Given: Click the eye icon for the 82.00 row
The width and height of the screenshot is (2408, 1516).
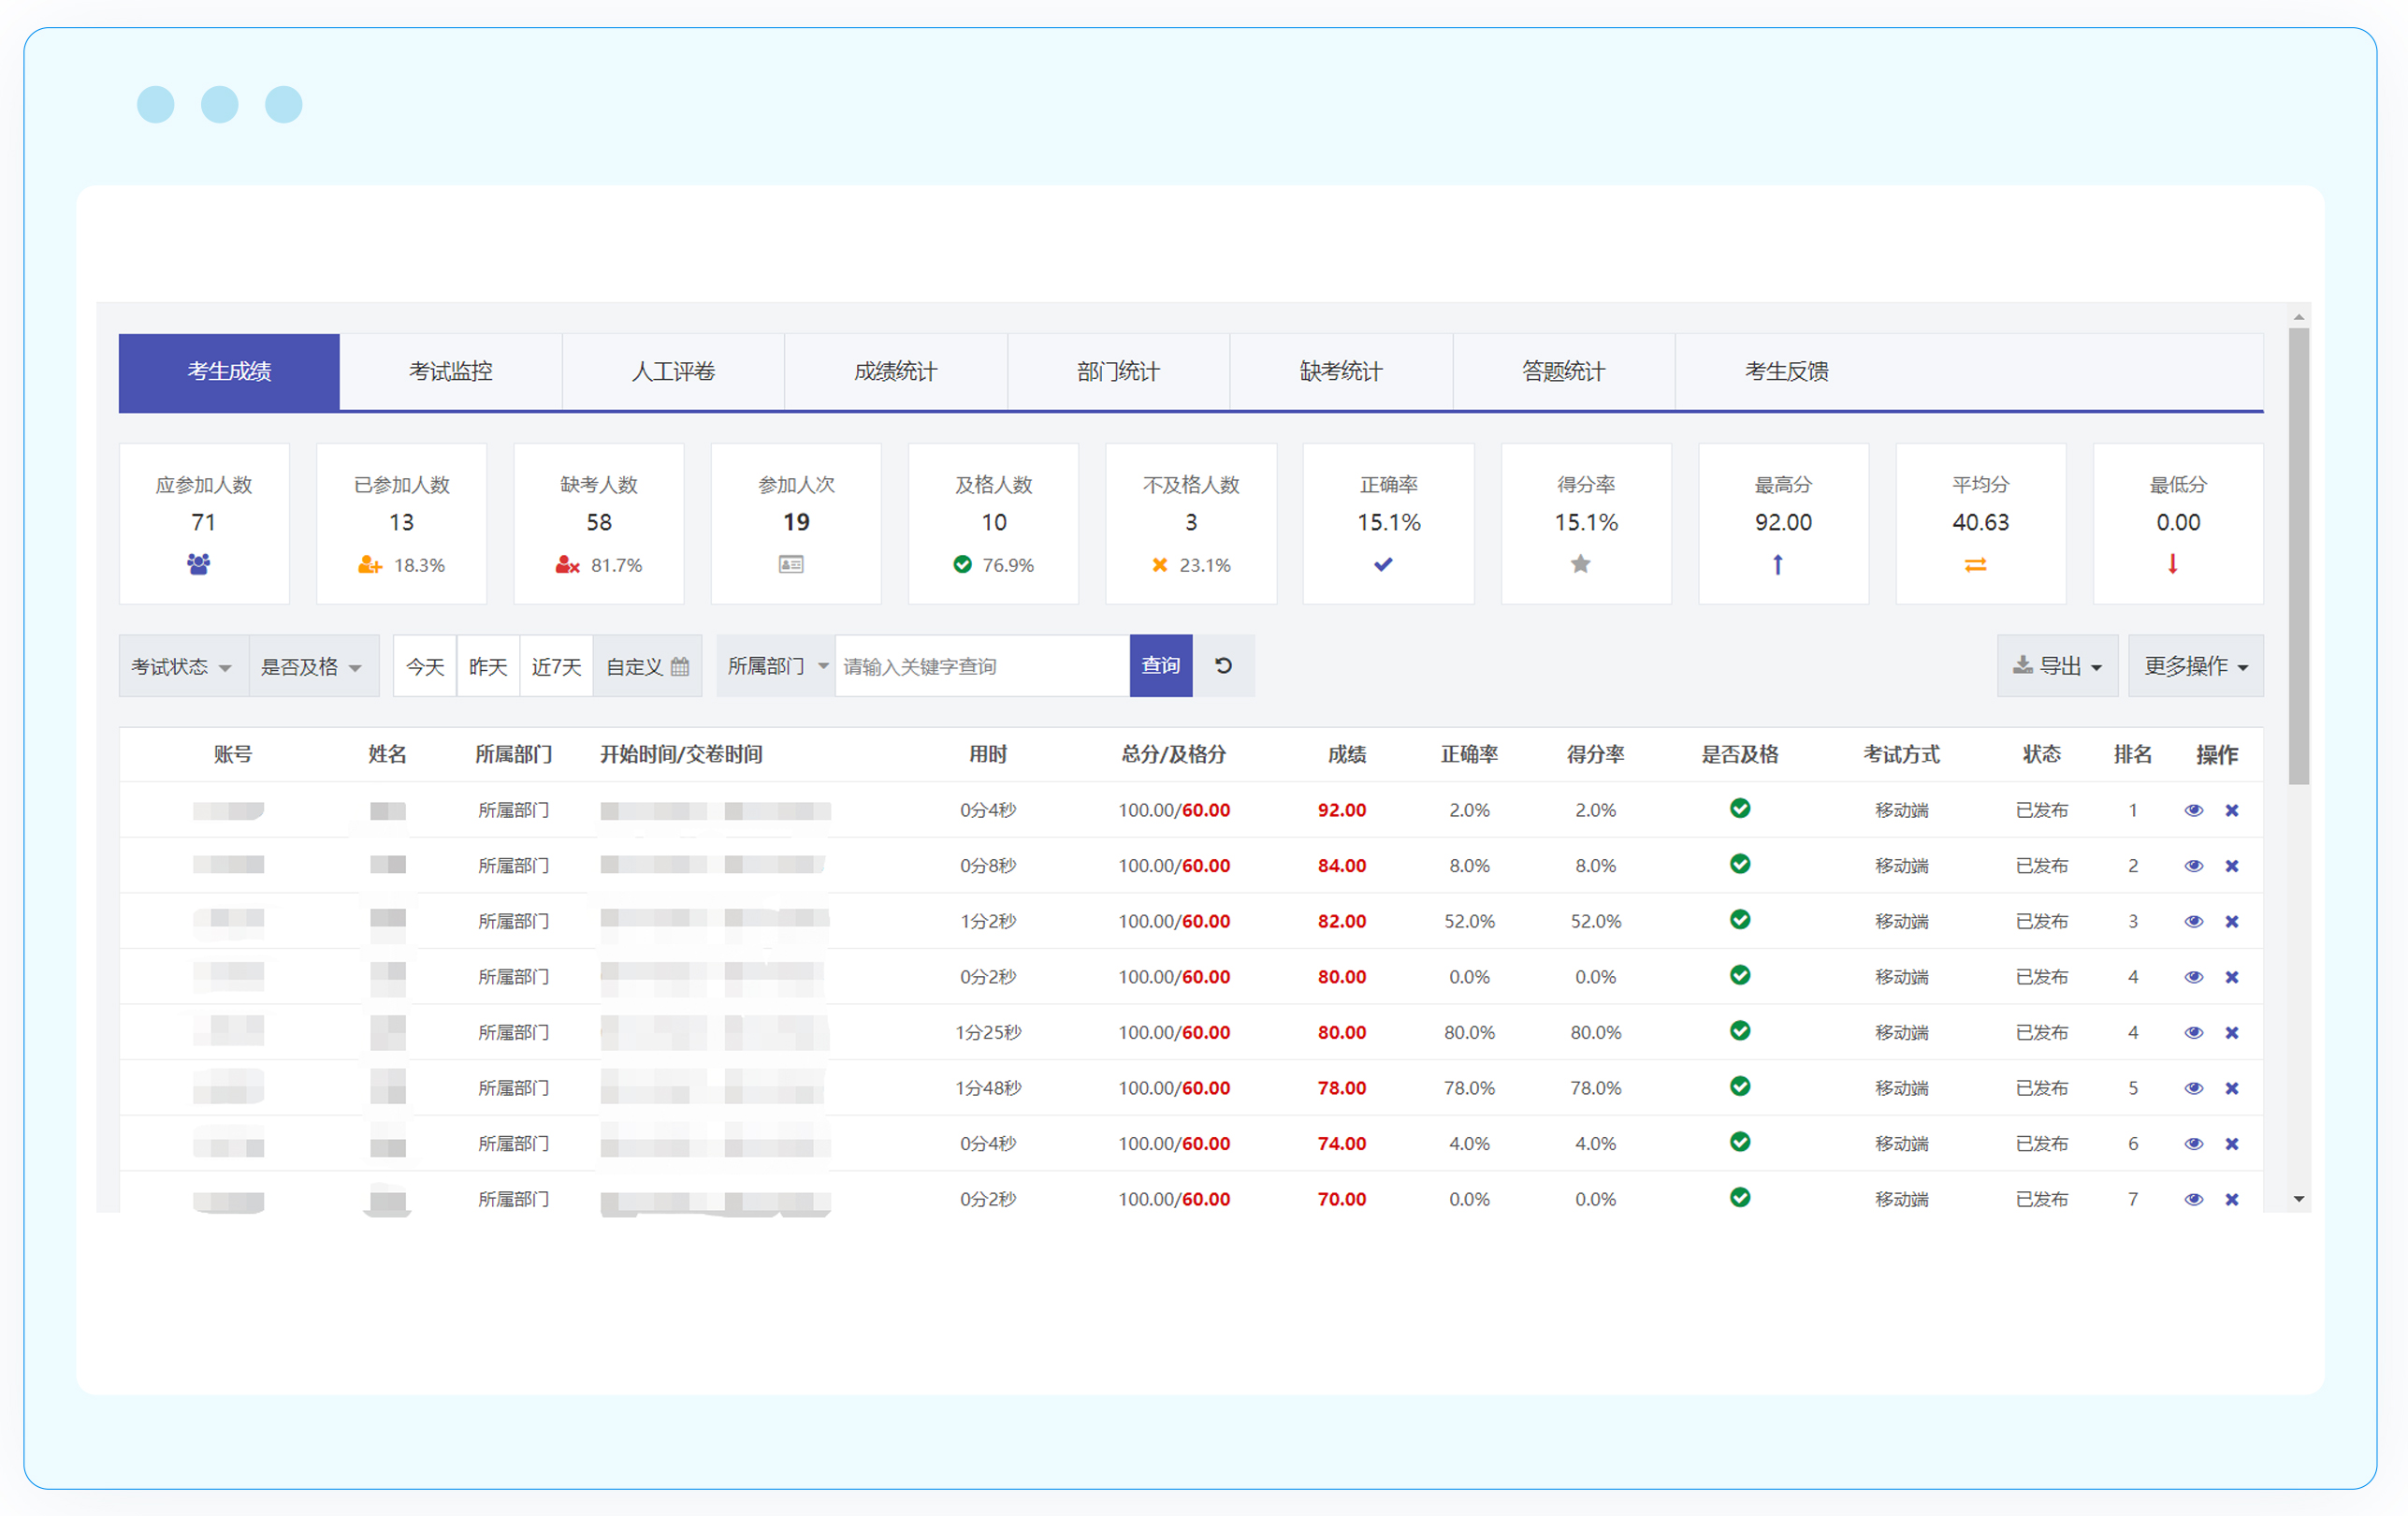Looking at the screenshot, I should tap(2193, 921).
